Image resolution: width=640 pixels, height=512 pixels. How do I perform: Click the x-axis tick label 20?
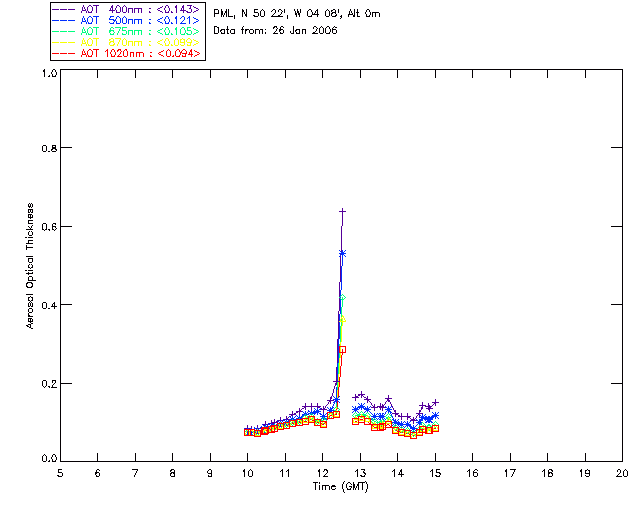pyautogui.click(x=622, y=473)
